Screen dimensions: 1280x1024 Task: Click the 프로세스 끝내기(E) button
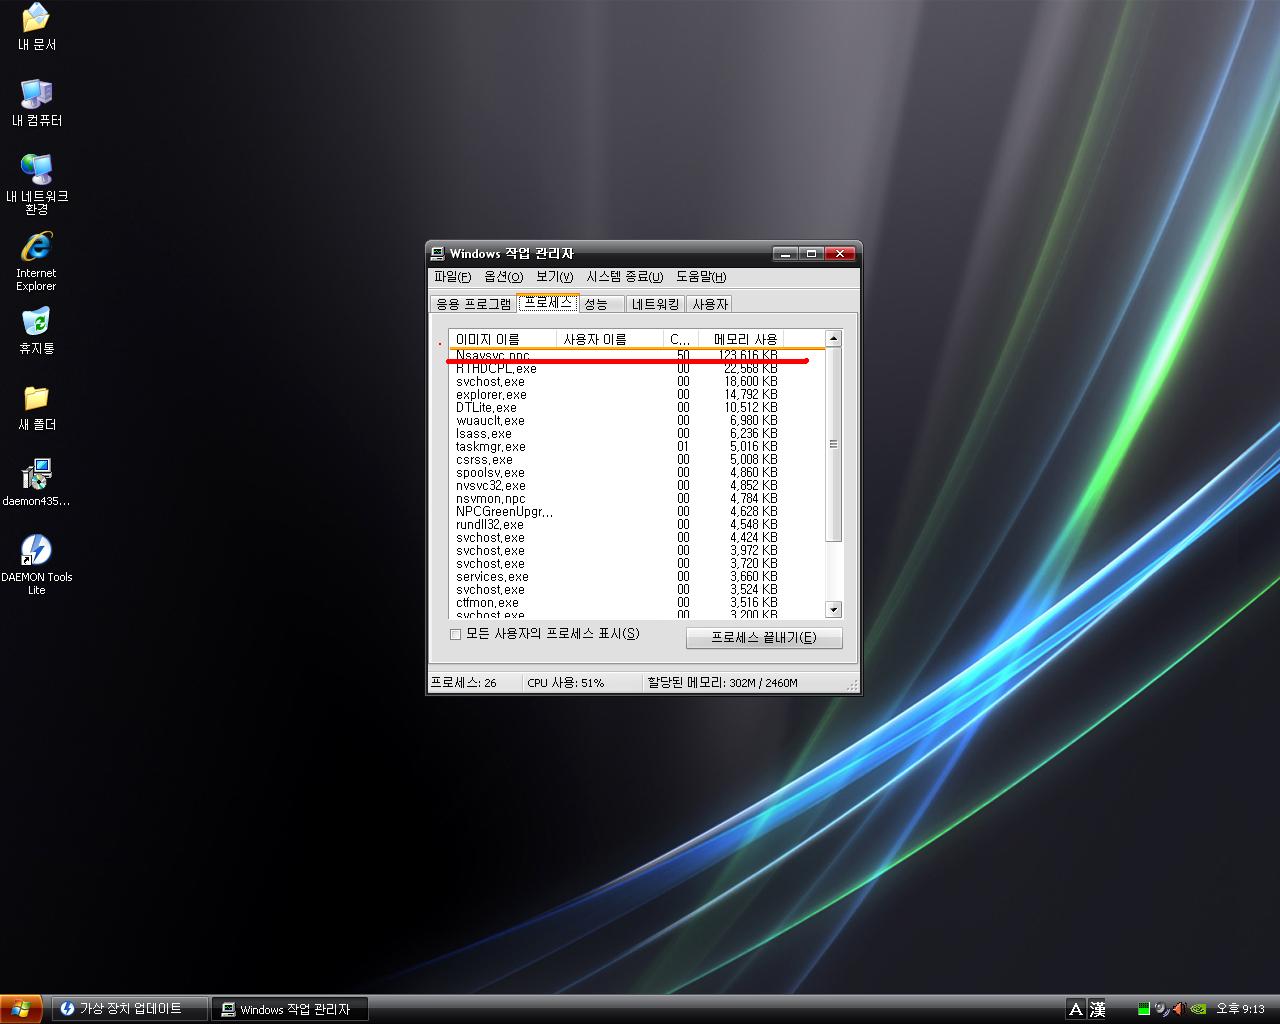[764, 638]
